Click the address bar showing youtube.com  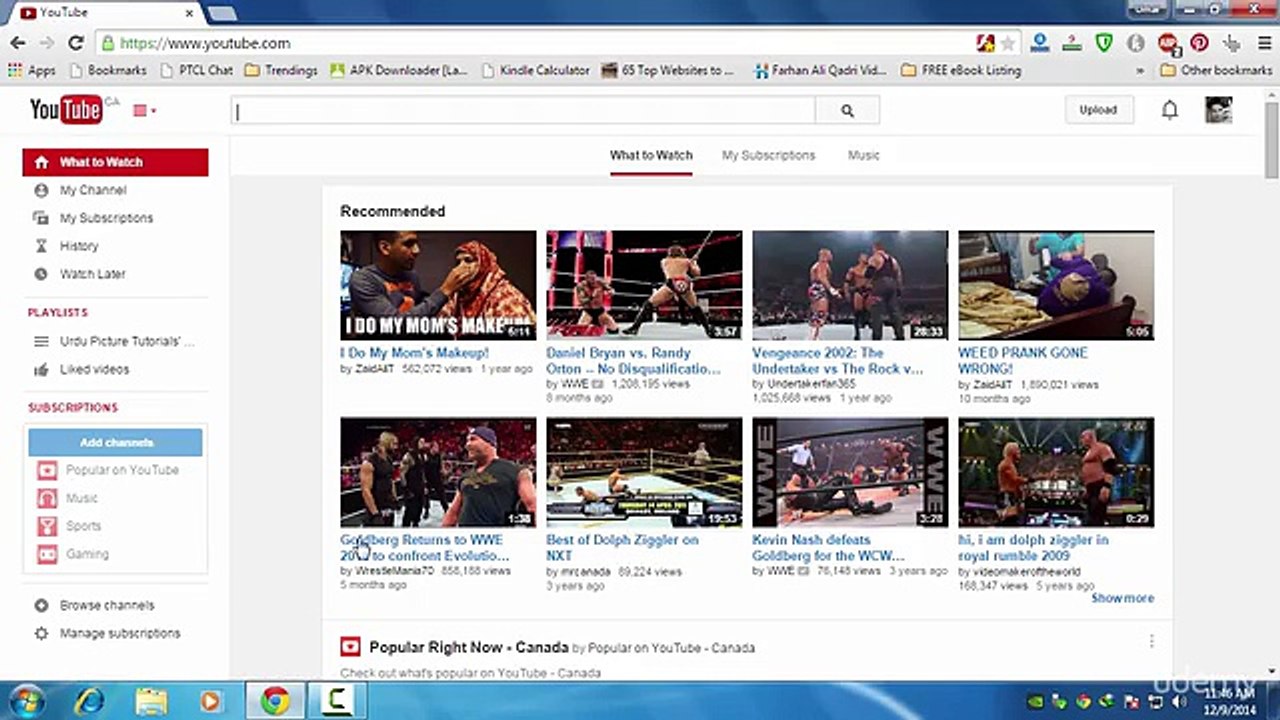[x=536, y=43]
